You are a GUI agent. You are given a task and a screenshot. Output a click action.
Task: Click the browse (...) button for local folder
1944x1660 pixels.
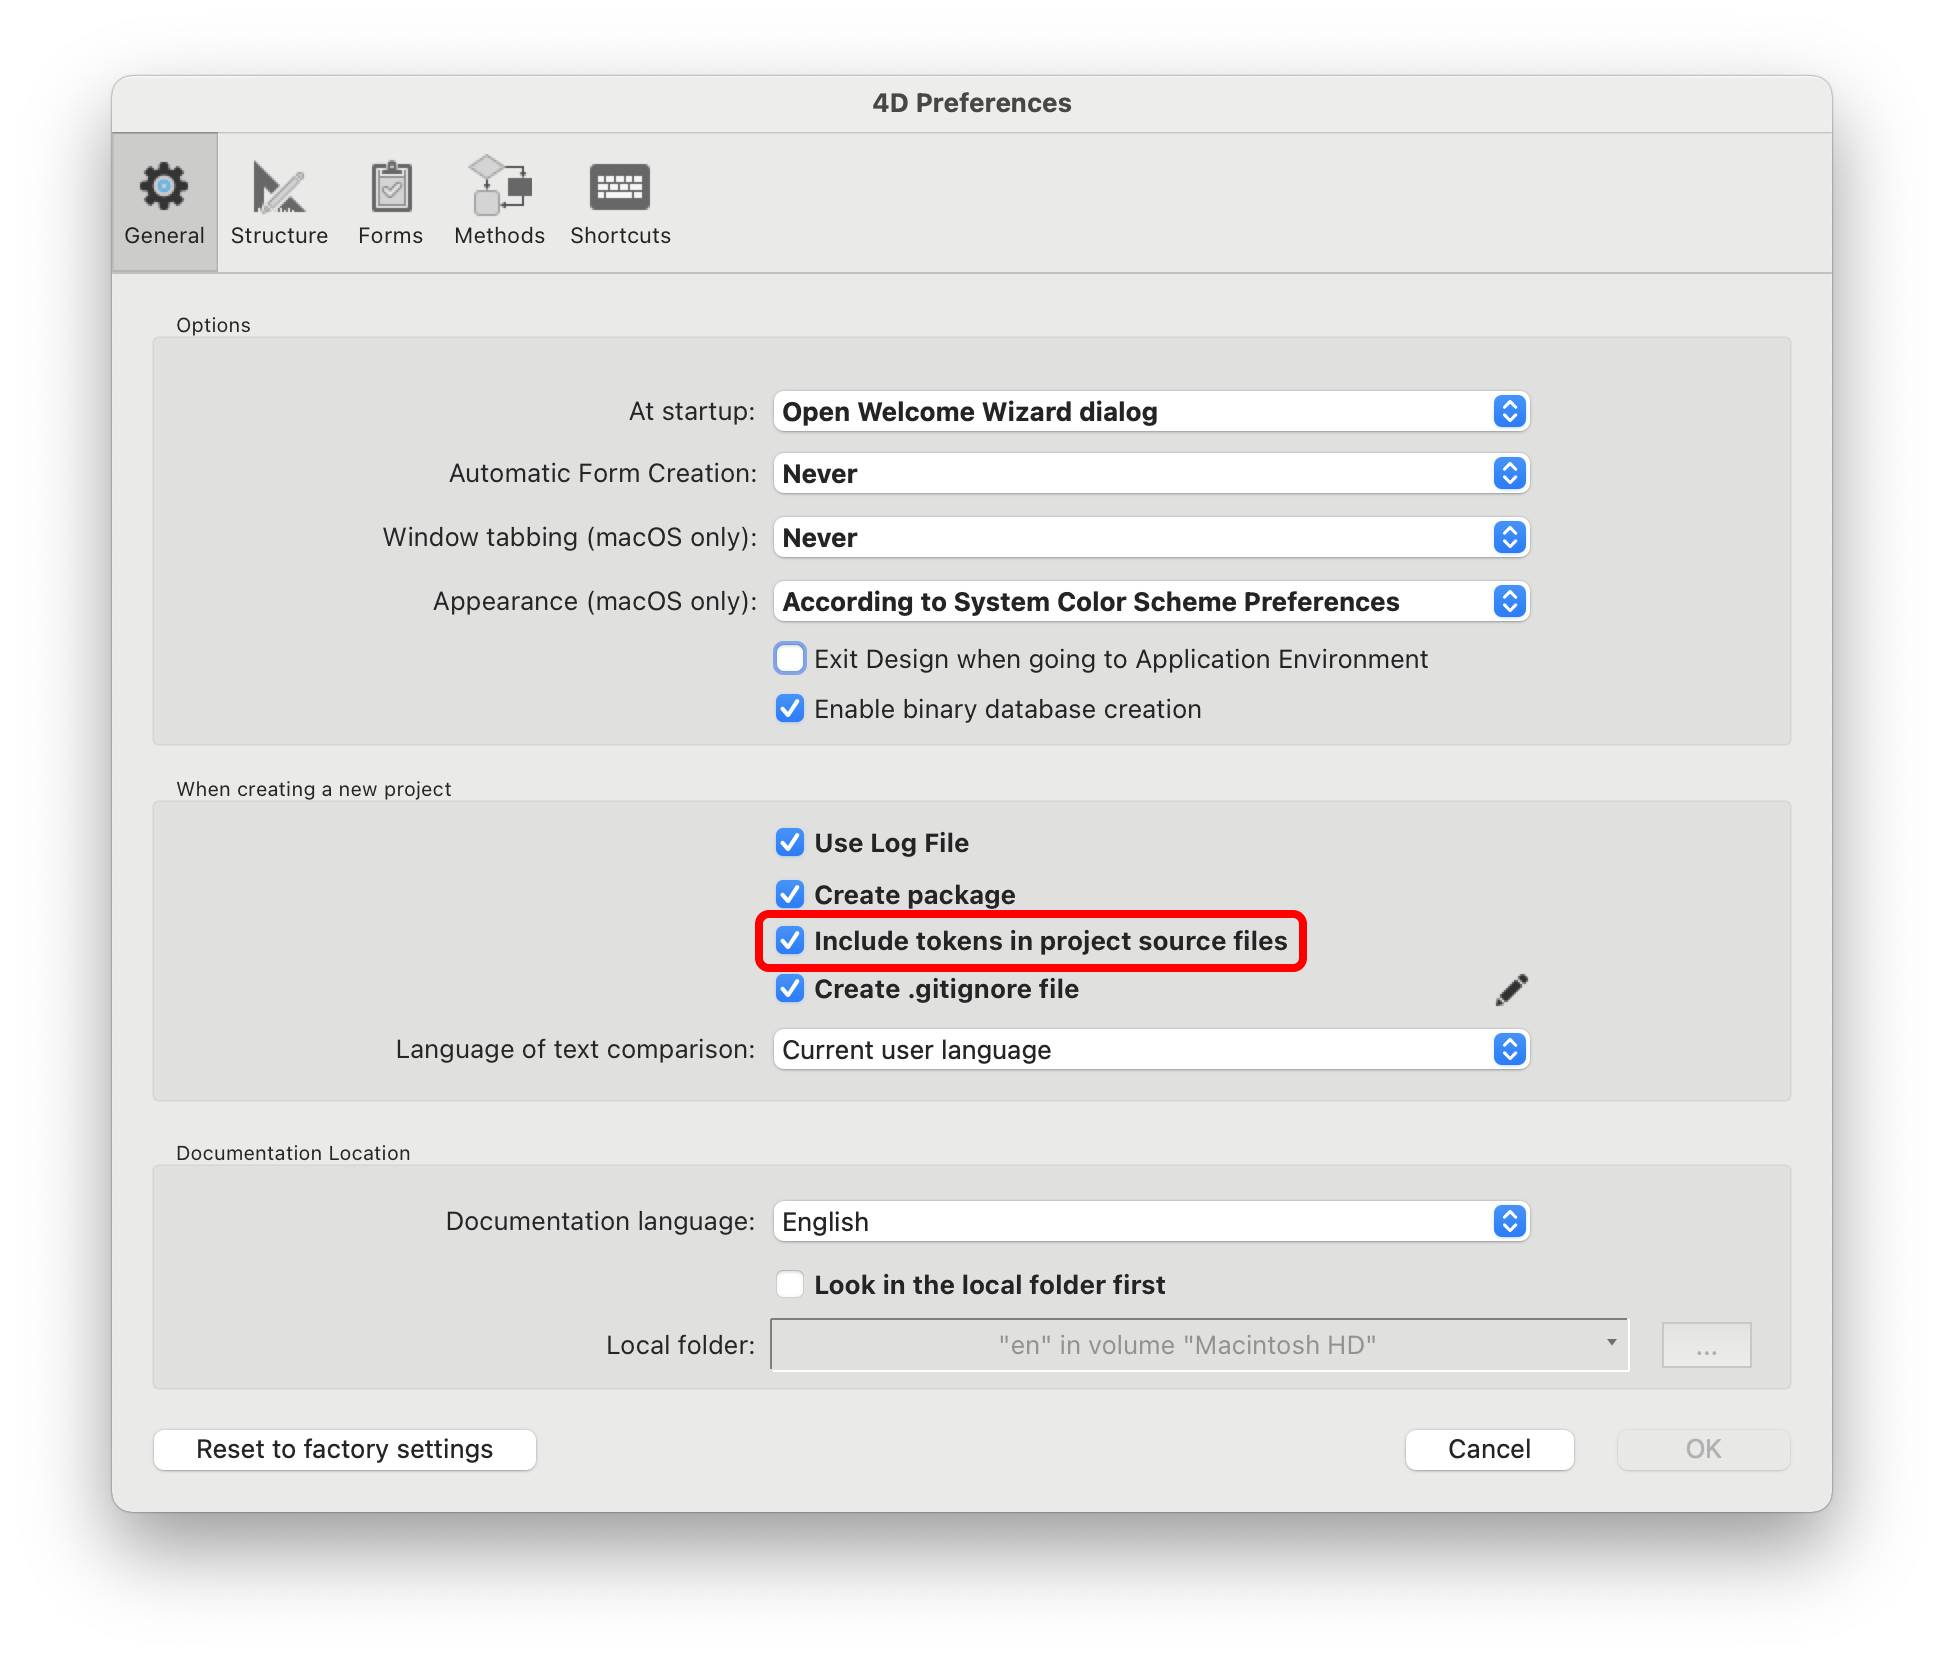coord(1706,1345)
